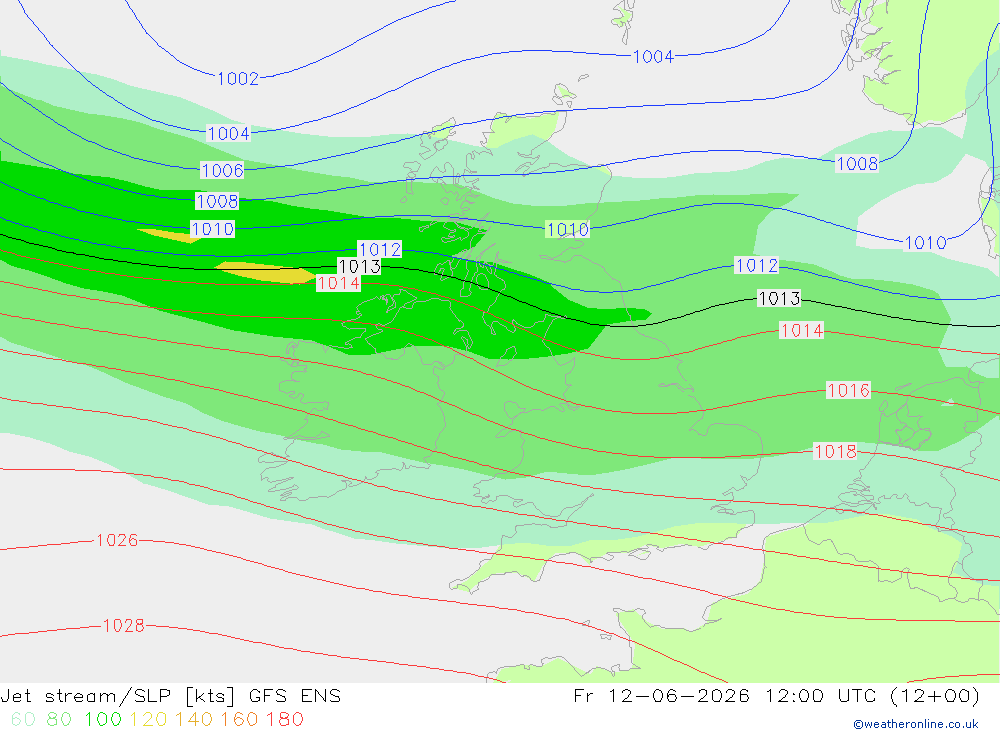Click the 'Jet stream/SLP [kts] GFS ENS' title
1000x733 pixels.
click(171, 695)
